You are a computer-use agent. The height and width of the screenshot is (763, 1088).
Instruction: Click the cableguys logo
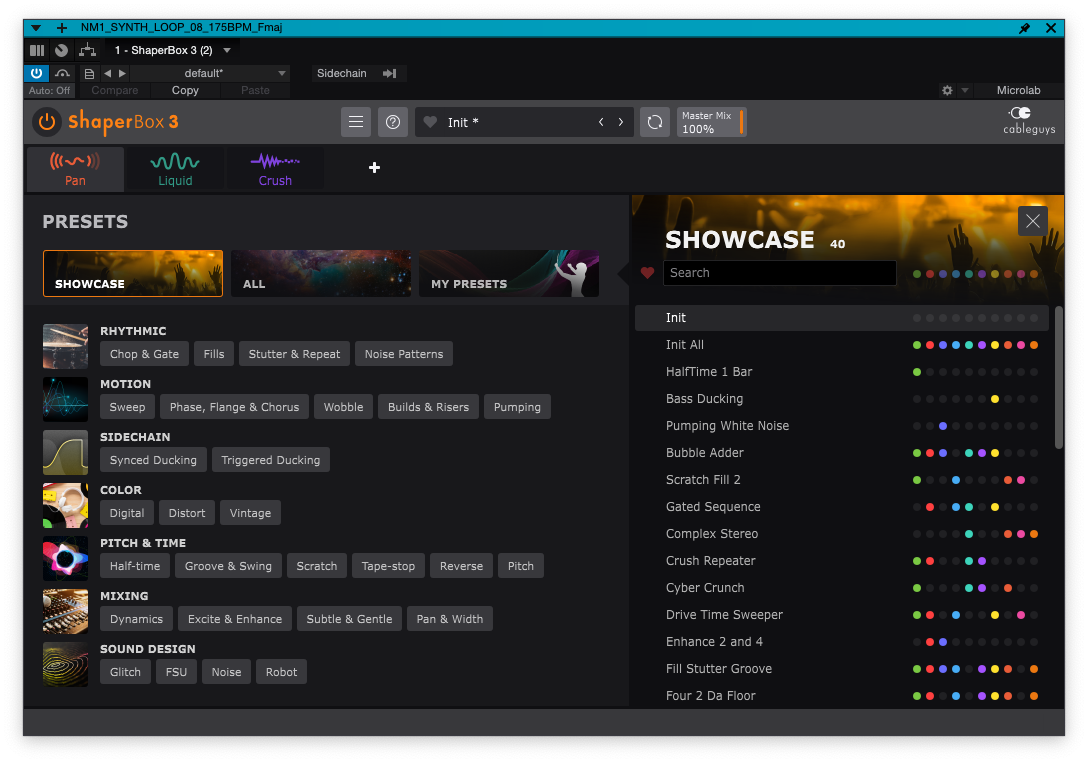1029,121
